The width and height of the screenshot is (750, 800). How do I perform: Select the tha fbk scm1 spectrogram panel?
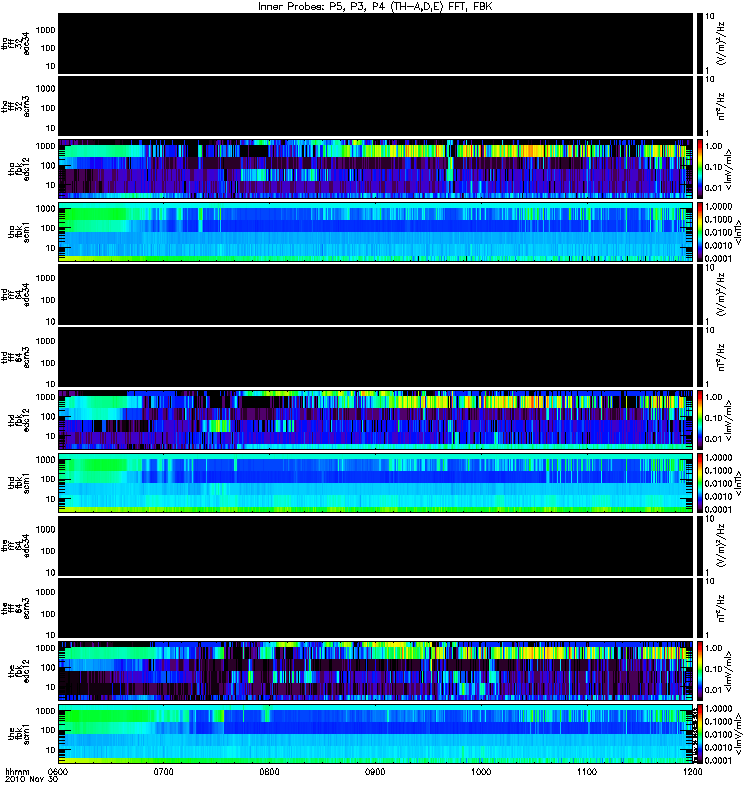[x=376, y=232]
